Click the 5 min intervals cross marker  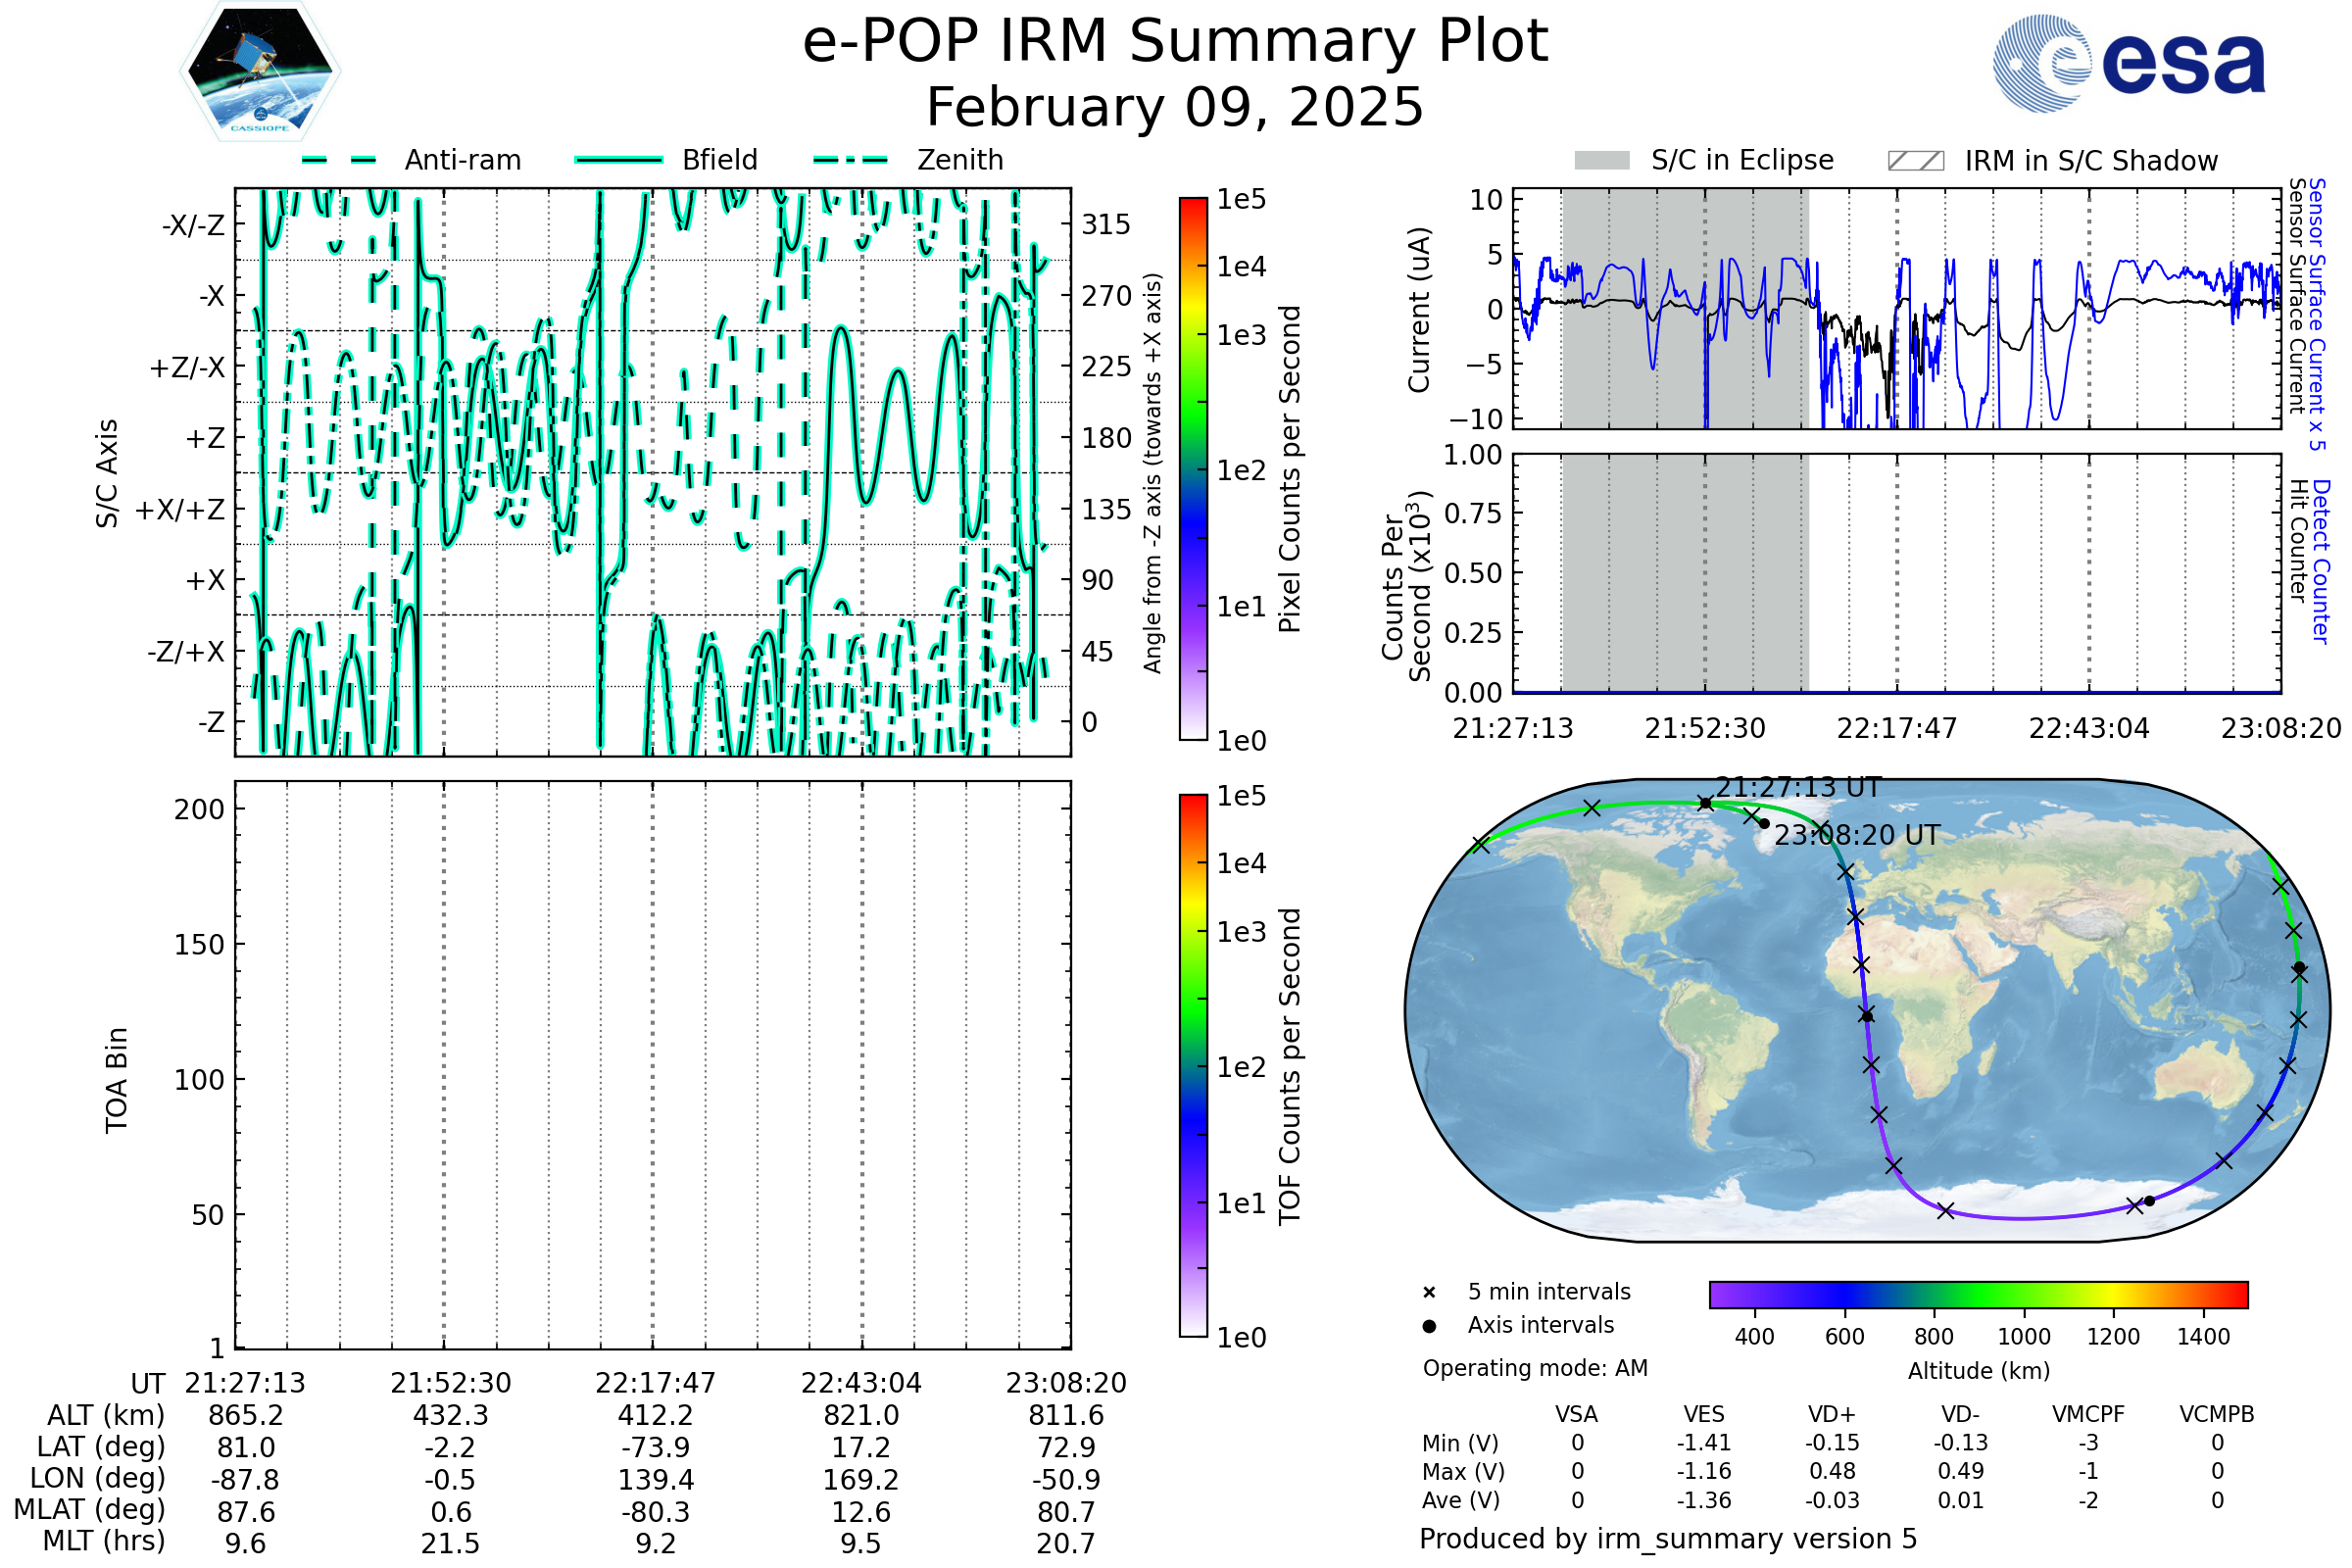point(1429,1293)
